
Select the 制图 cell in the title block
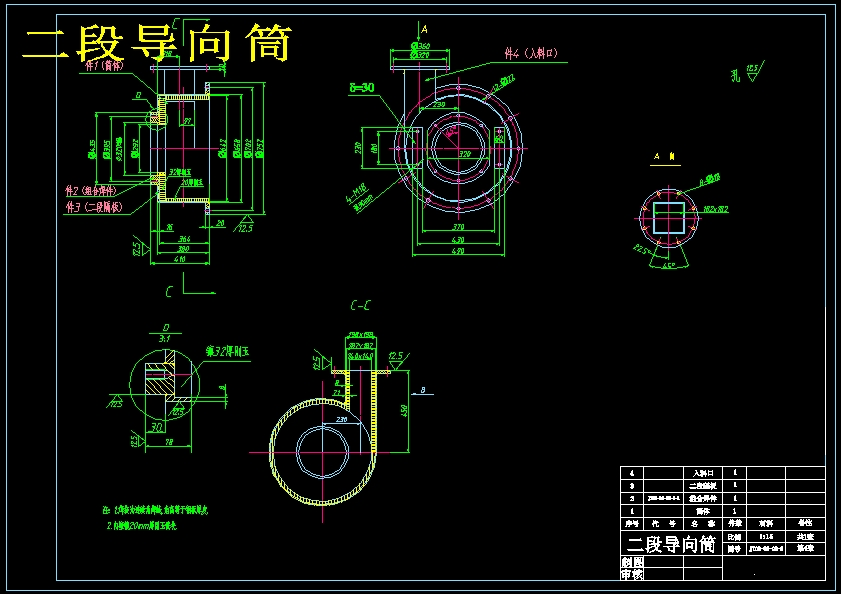pos(630,561)
